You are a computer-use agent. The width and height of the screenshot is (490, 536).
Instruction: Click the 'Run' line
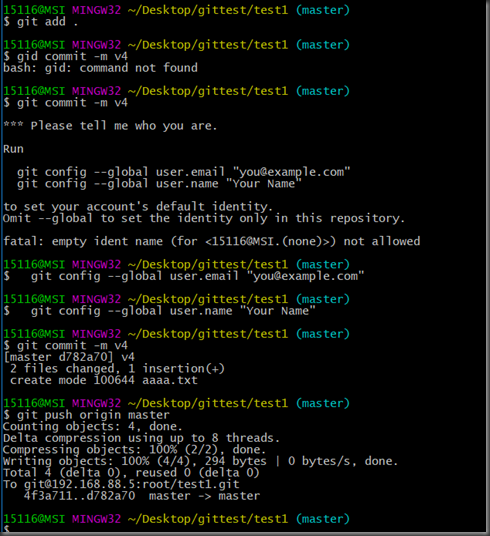[13, 149]
